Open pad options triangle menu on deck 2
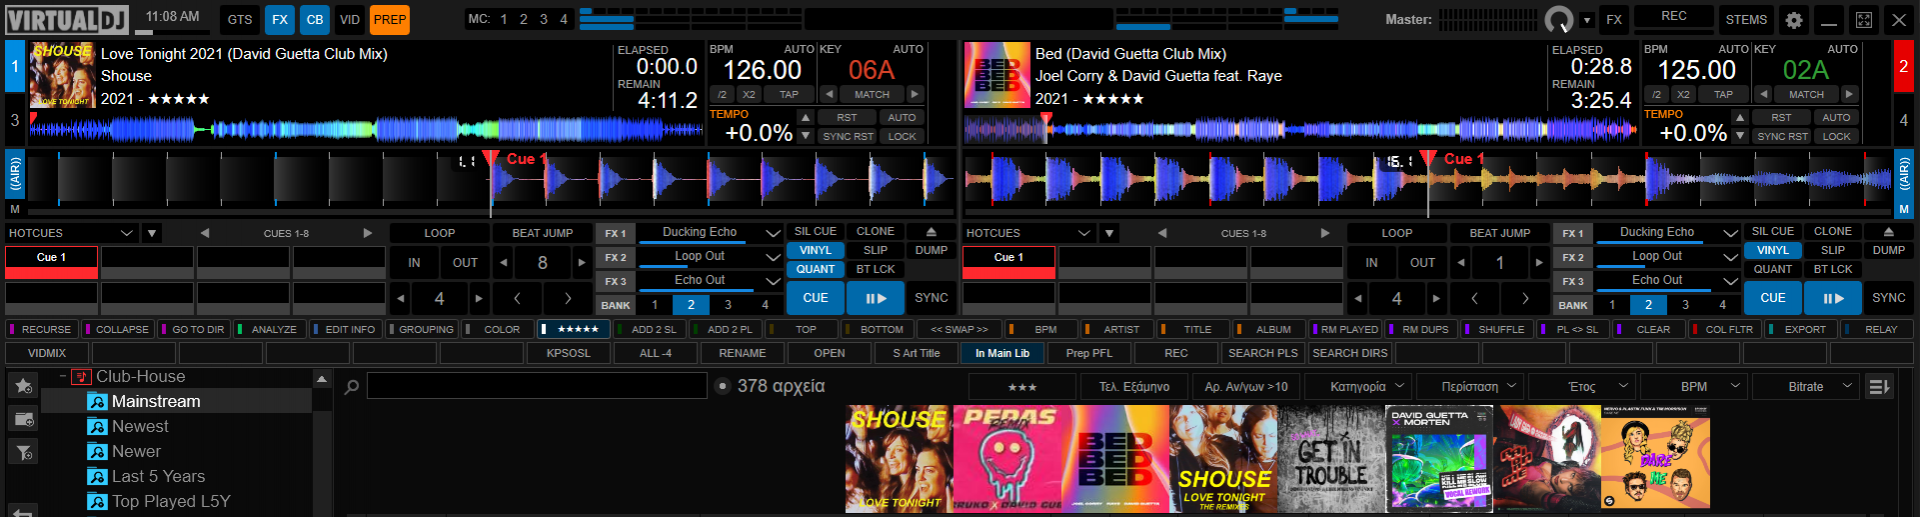1920x517 pixels. (x=1109, y=233)
